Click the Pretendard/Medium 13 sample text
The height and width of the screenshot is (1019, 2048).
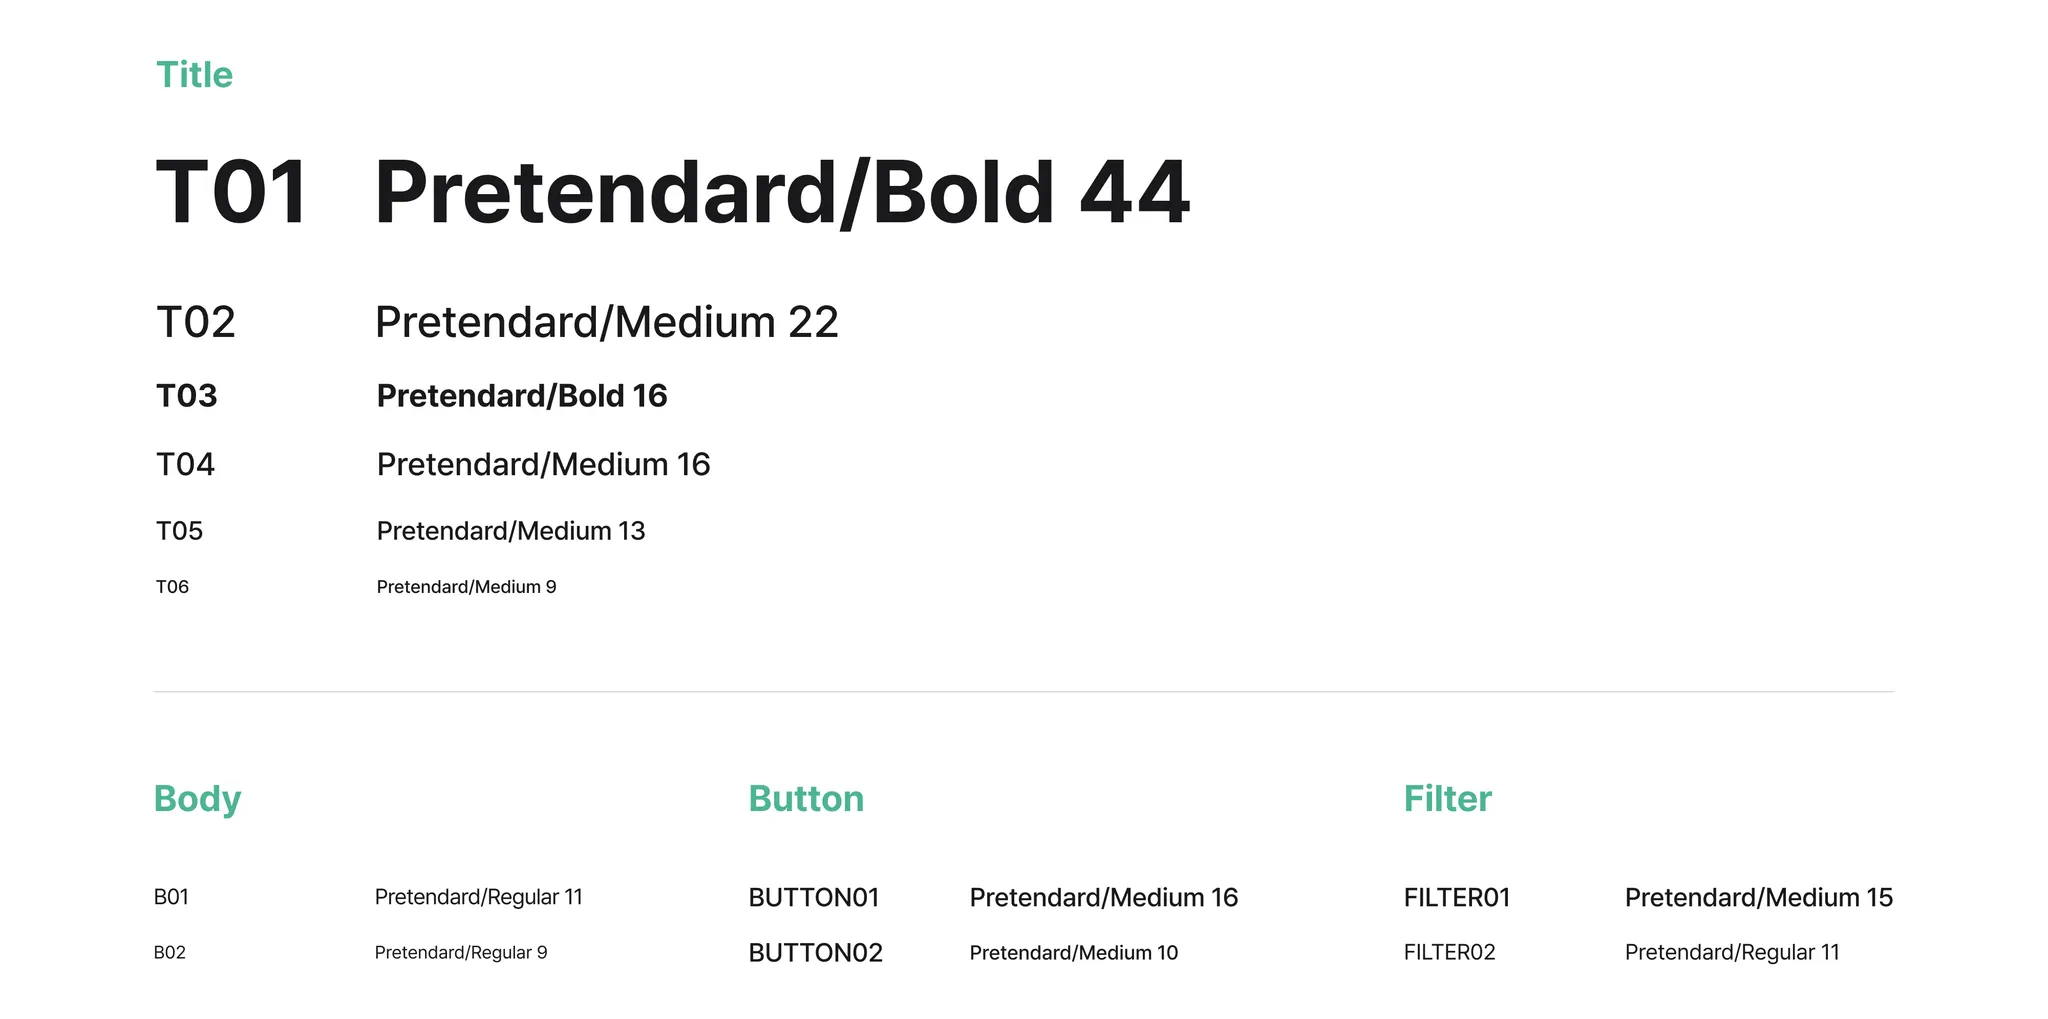pyautogui.click(x=510, y=531)
